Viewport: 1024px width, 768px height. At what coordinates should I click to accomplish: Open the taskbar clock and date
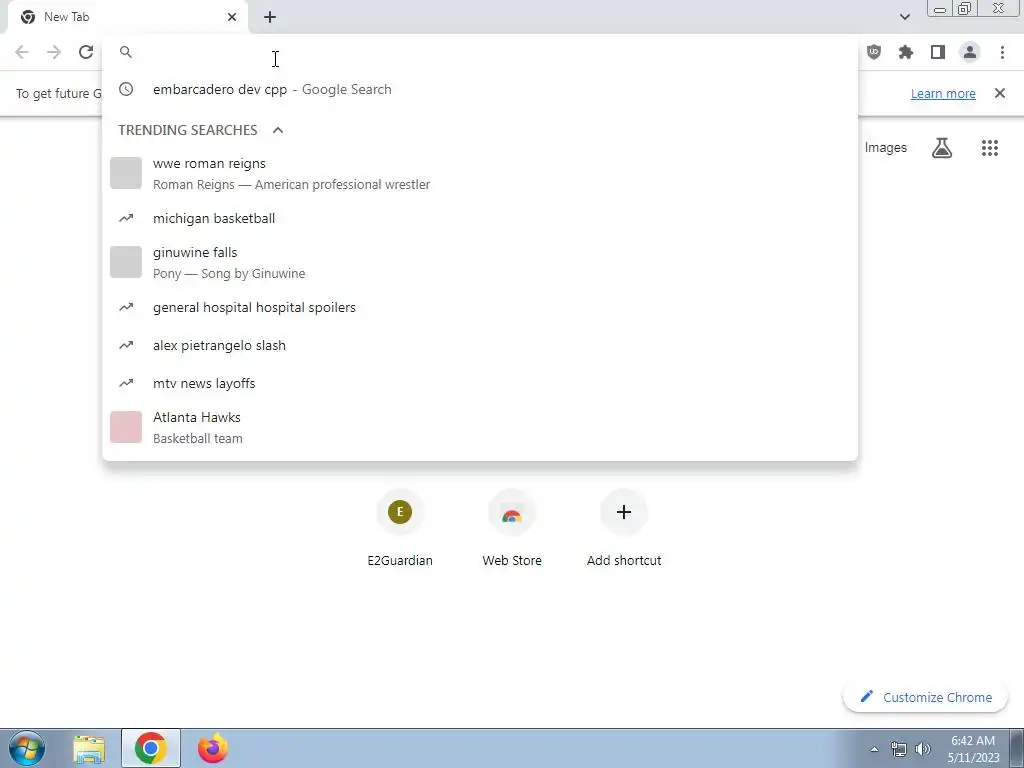click(973, 749)
